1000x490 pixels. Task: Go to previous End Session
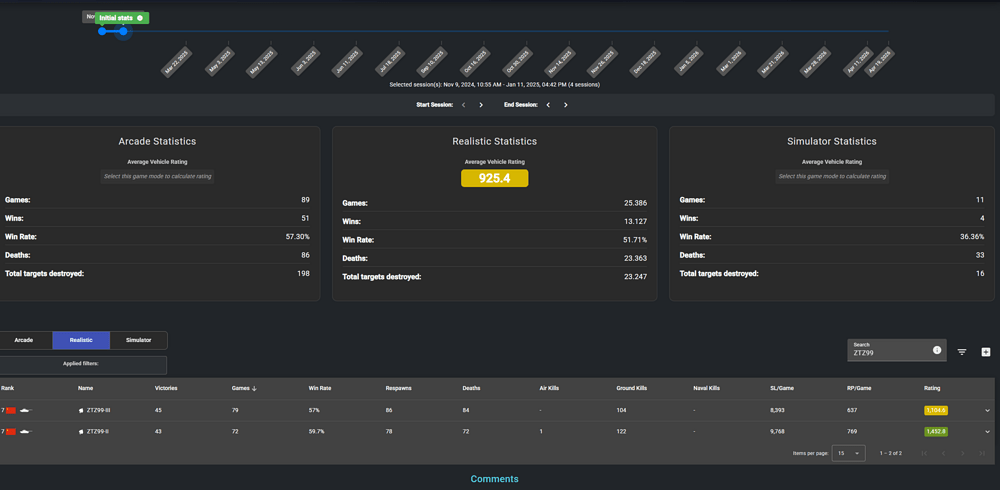[548, 105]
